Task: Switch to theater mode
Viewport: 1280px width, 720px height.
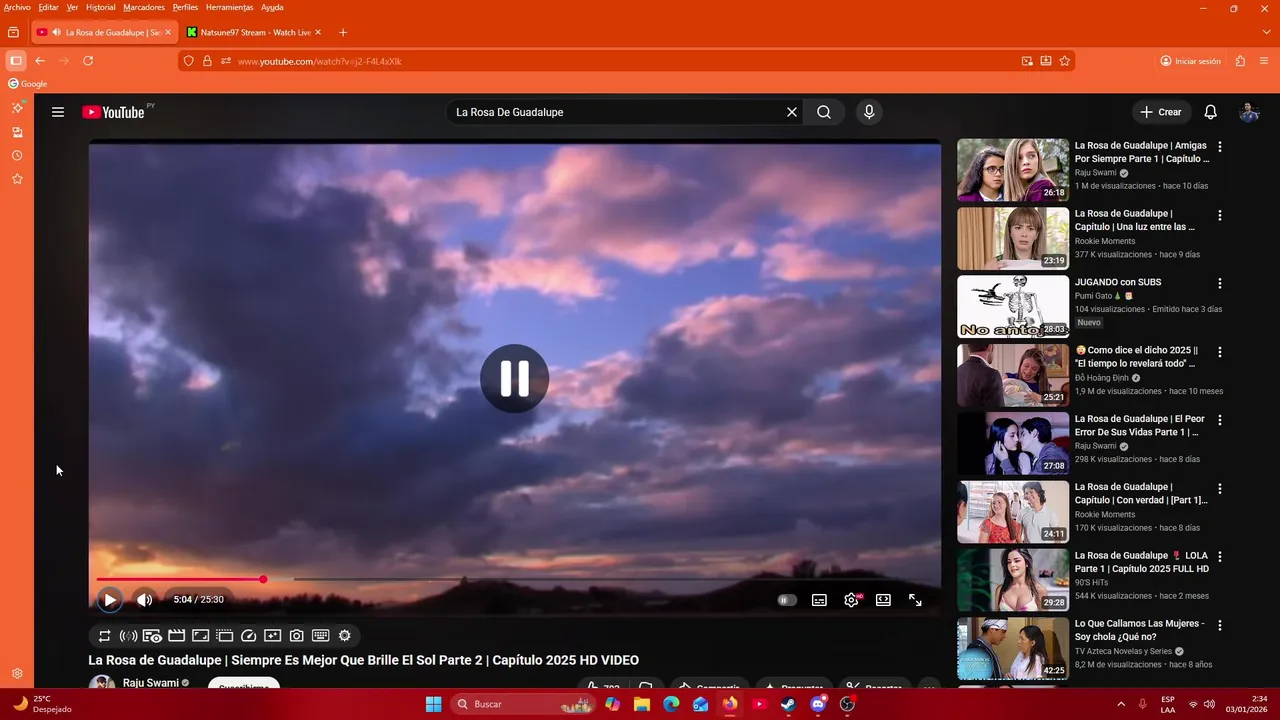Action: click(x=883, y=600)
